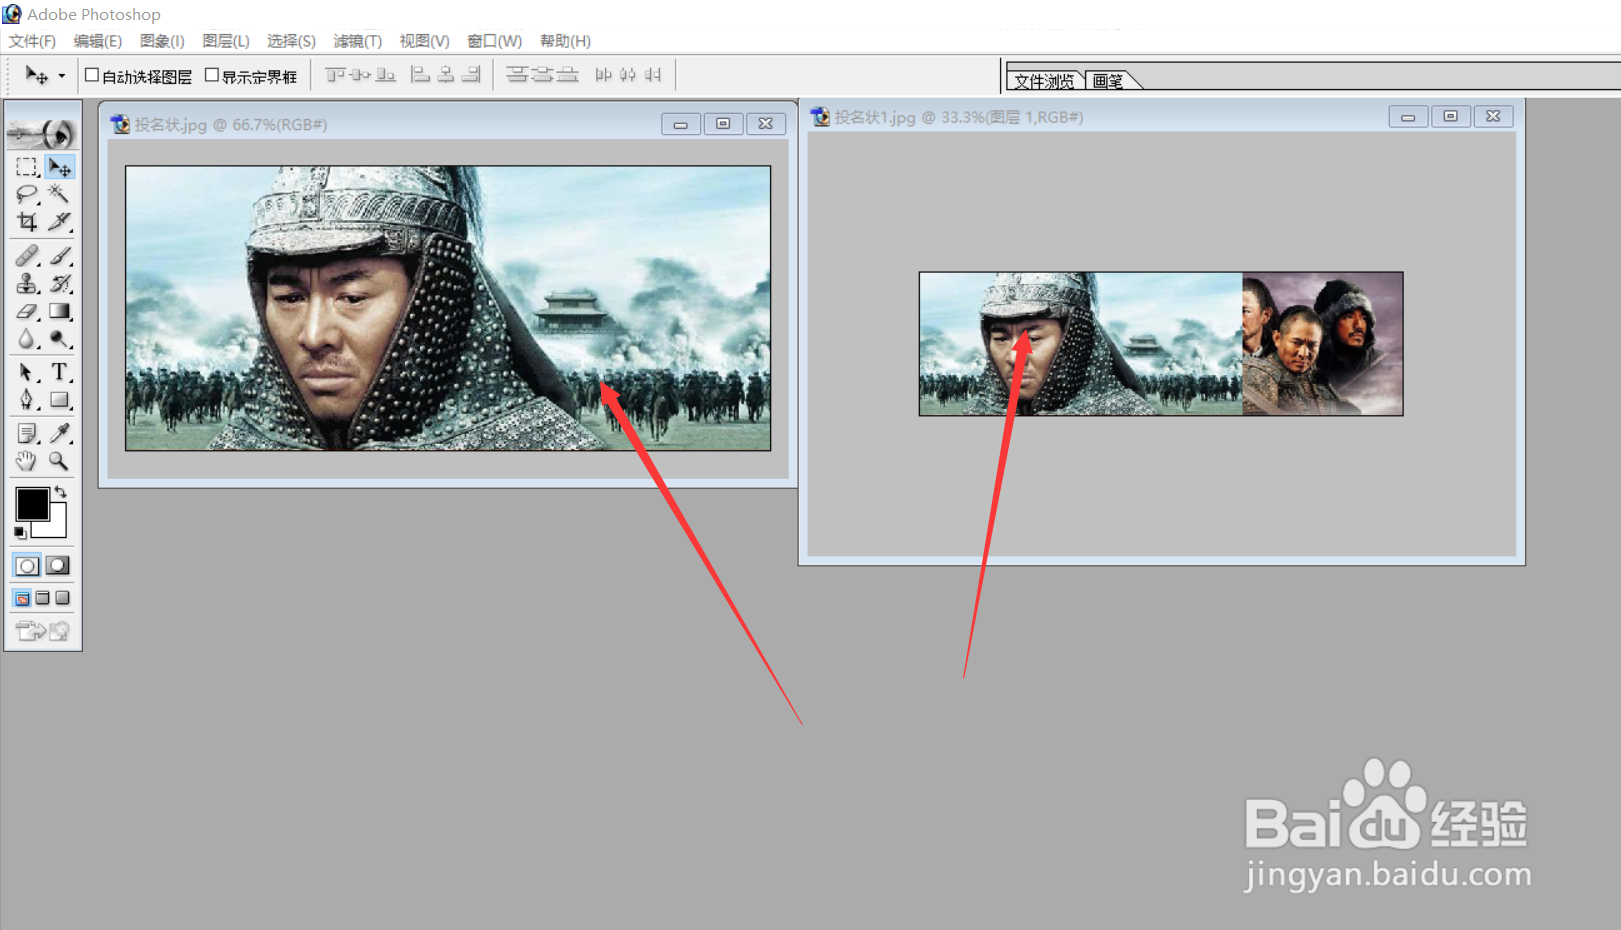Screen dimensions: 1621x930
Task: Select the Rectangle shape tool
Action: [x=60, y=400]
